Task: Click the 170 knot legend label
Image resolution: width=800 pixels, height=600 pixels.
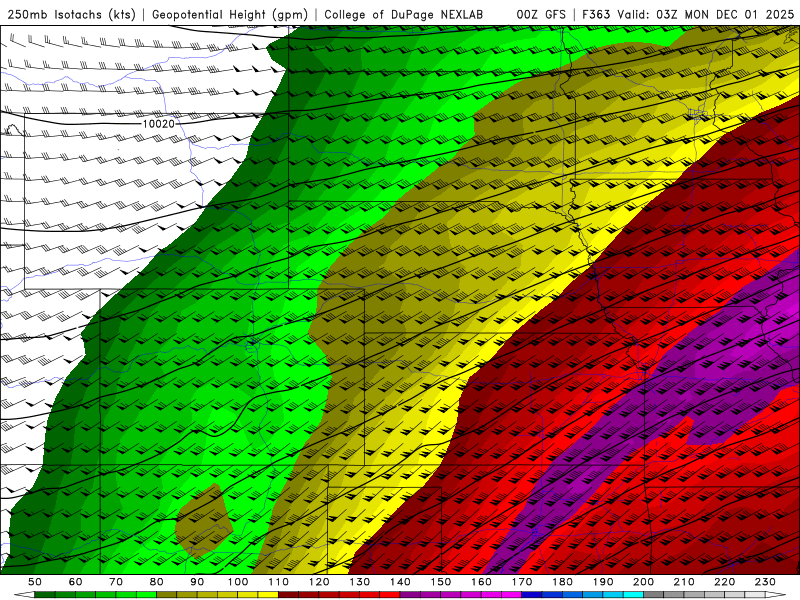Action: pyautogui.click(x=522, y=582)
